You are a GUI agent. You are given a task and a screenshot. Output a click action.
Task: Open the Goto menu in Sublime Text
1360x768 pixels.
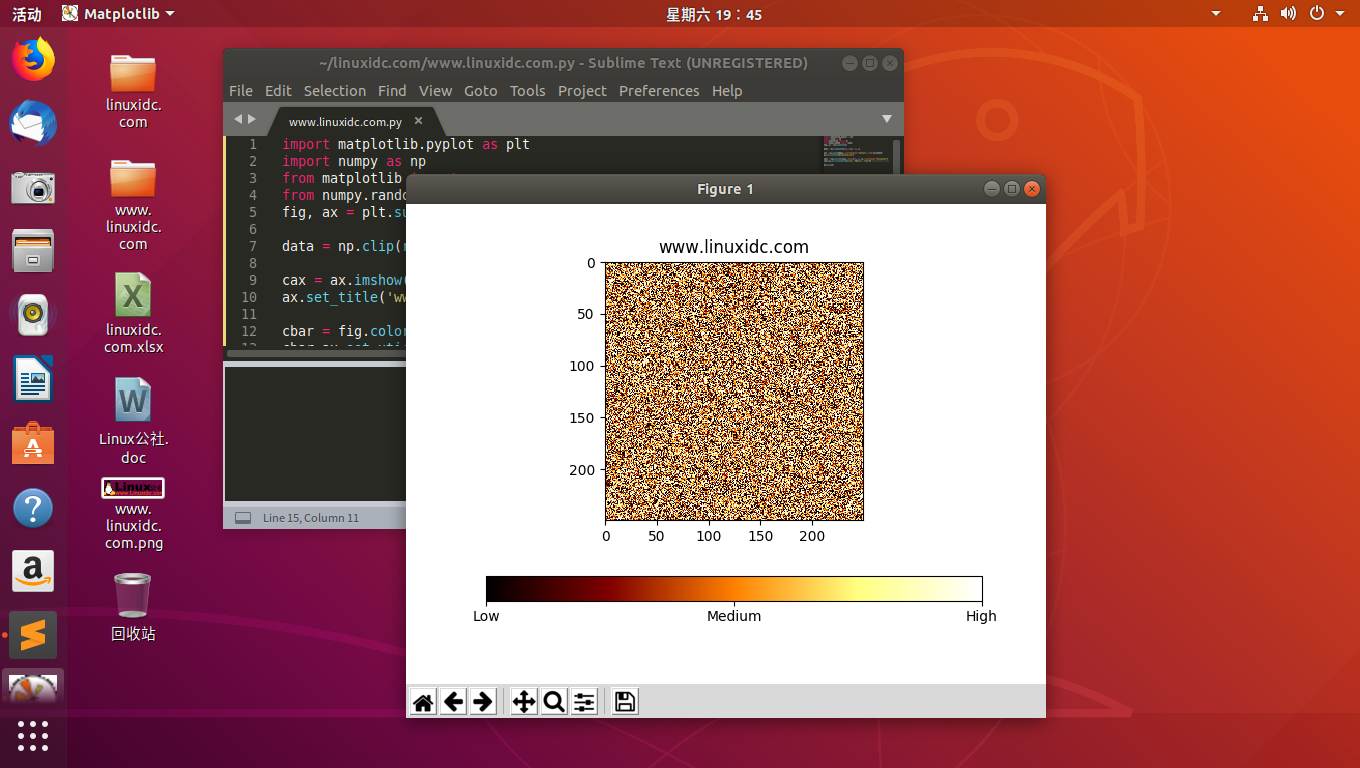481,91
